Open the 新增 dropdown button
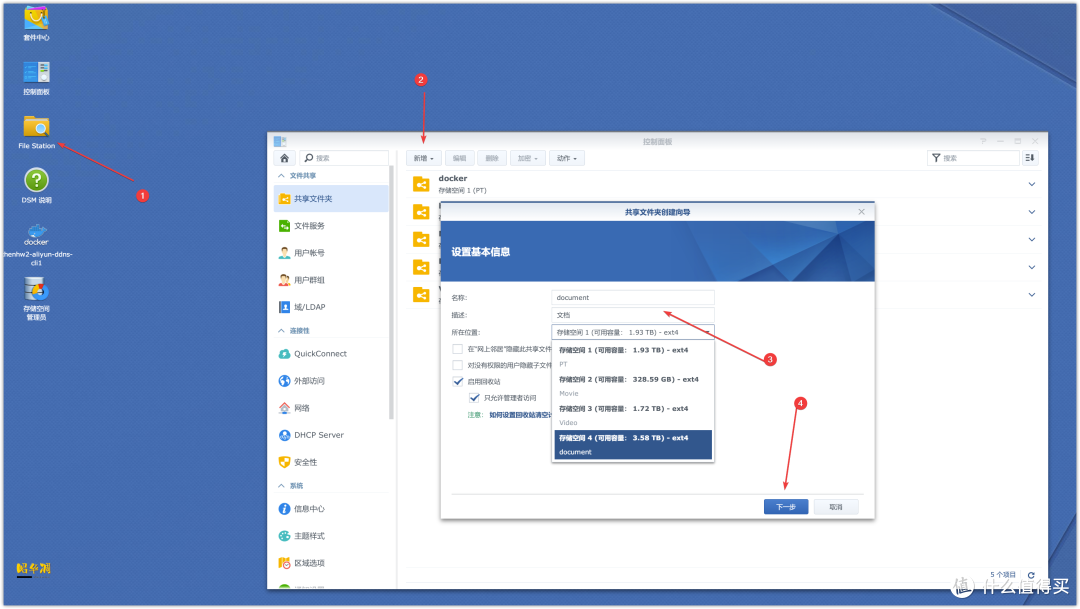The height and width of the screenshot is (609, 1080). [x=422, y=158]
